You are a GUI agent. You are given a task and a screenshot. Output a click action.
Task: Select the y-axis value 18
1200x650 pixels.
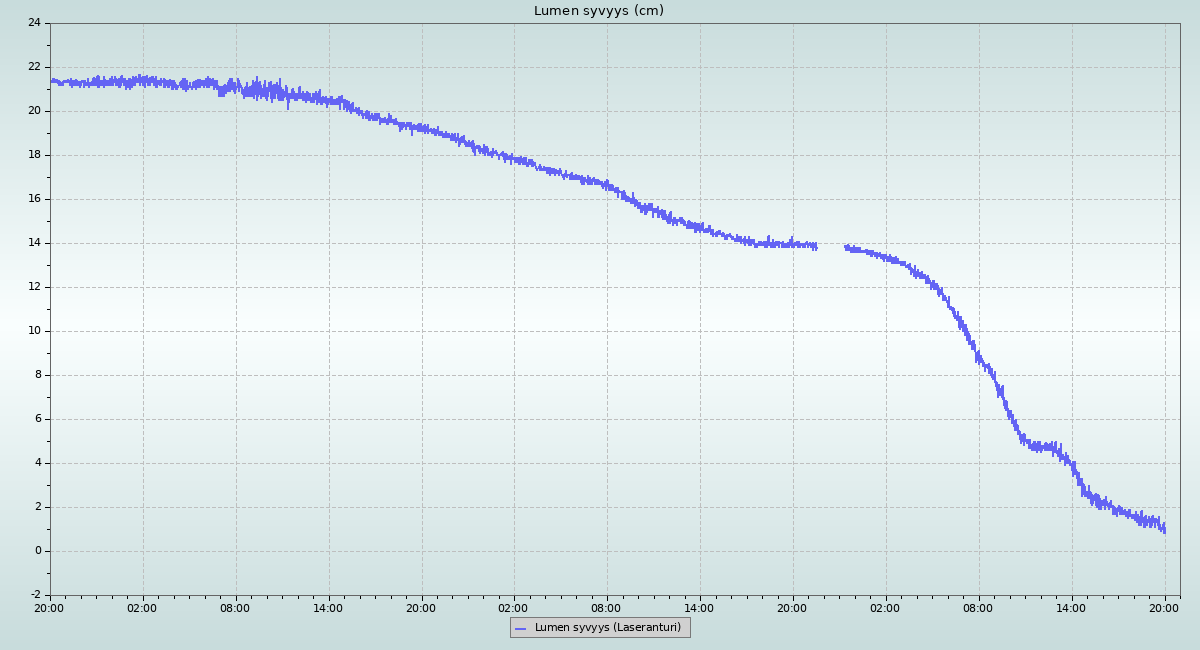pos(34,155)
